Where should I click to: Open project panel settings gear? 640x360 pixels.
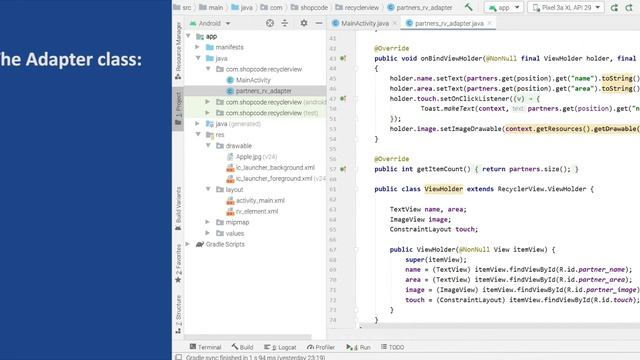[304, 23]
